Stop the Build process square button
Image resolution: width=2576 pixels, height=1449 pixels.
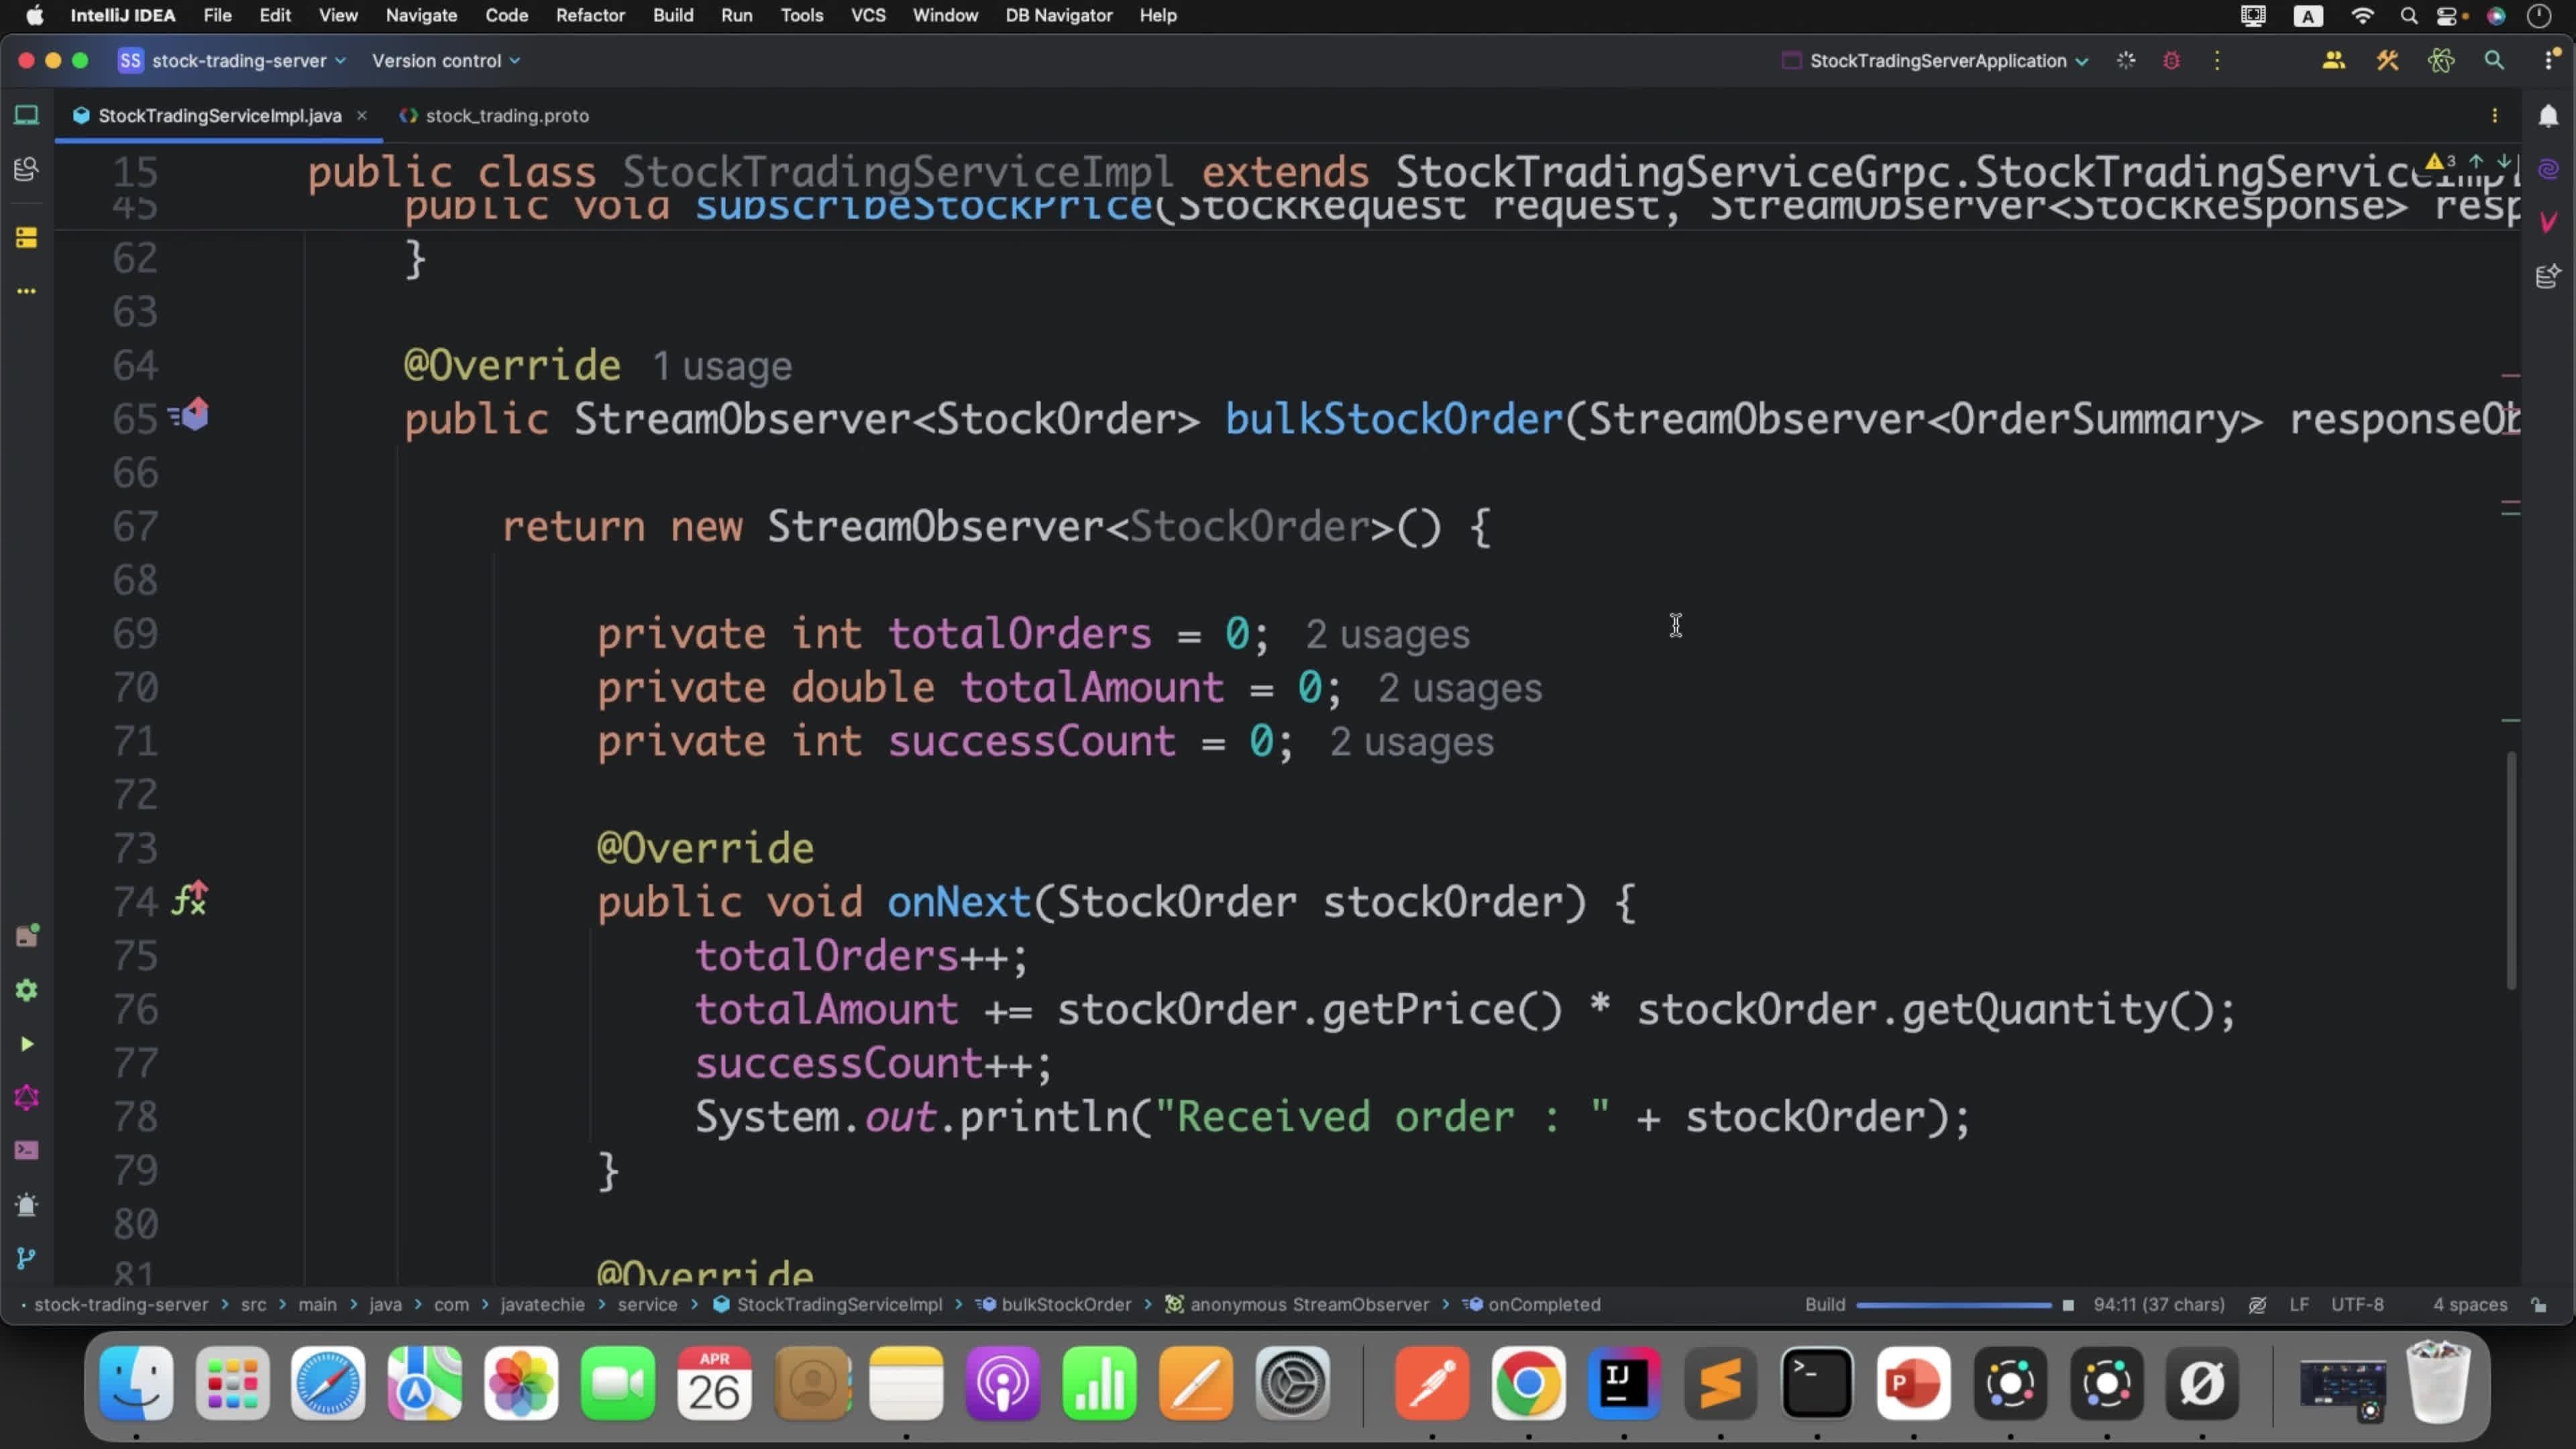click(2068, 1305)
